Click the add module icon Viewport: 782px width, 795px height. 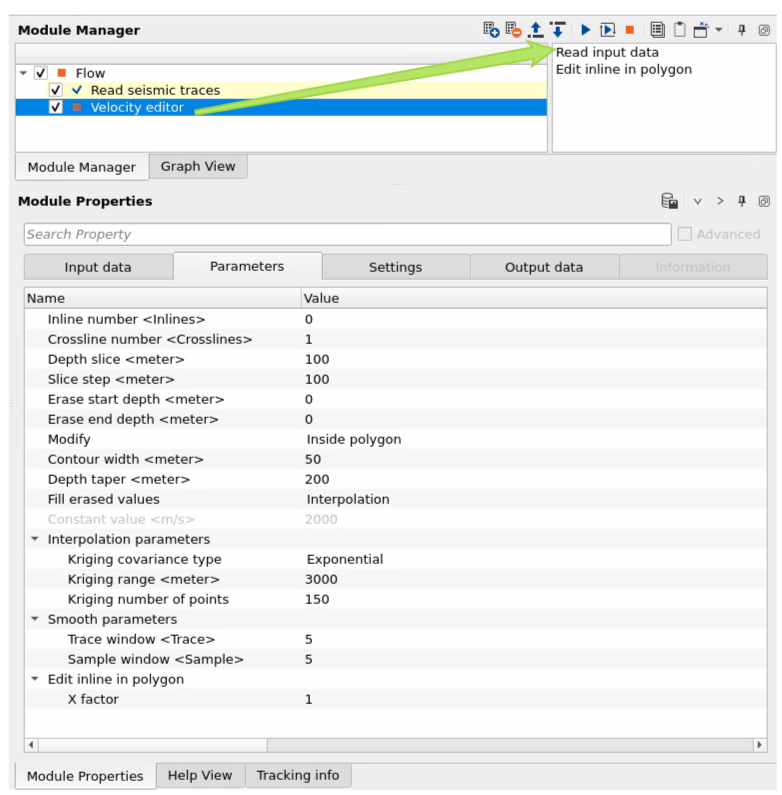point(490,30)
